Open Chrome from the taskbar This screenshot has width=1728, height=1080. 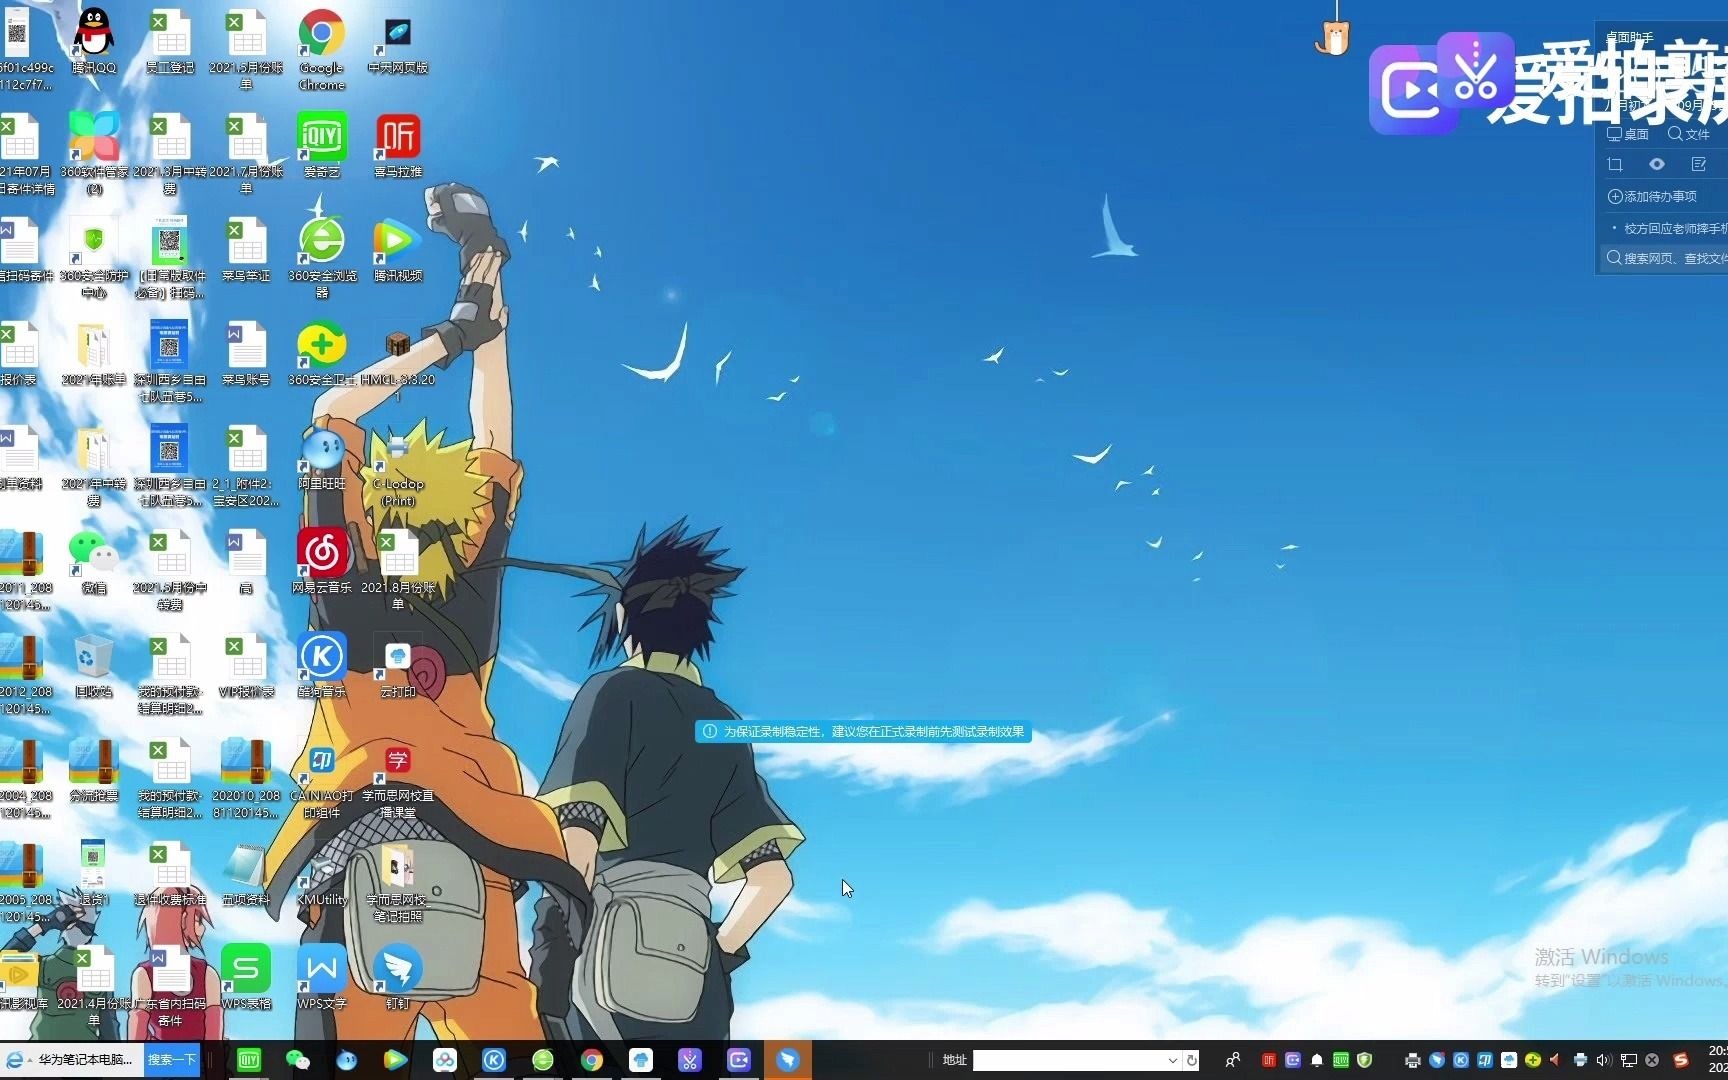(591, 1060)
